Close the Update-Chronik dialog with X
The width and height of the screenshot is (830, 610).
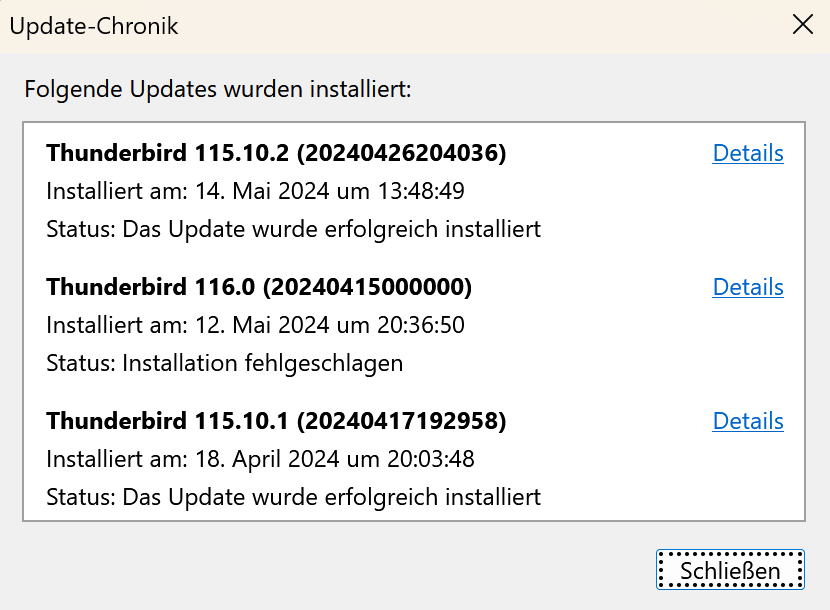[803, 25]
